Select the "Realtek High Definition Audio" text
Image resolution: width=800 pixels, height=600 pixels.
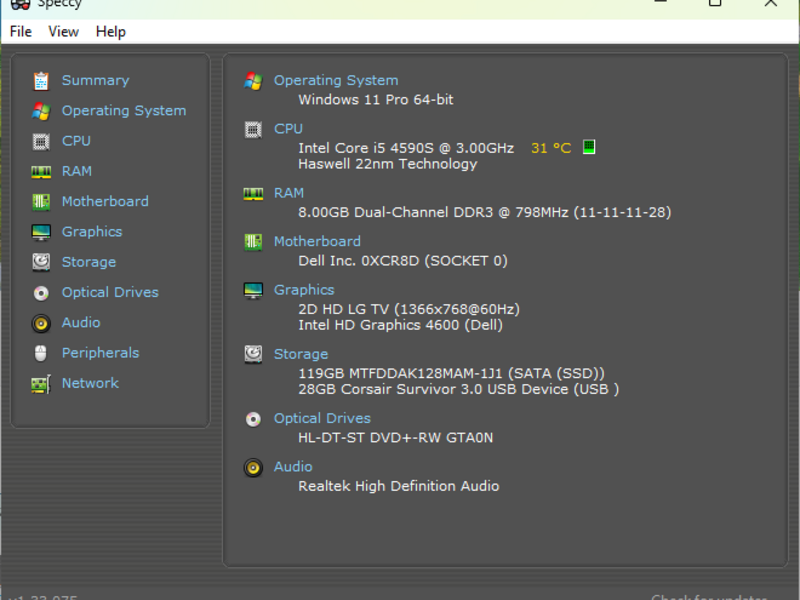(398, 486)
